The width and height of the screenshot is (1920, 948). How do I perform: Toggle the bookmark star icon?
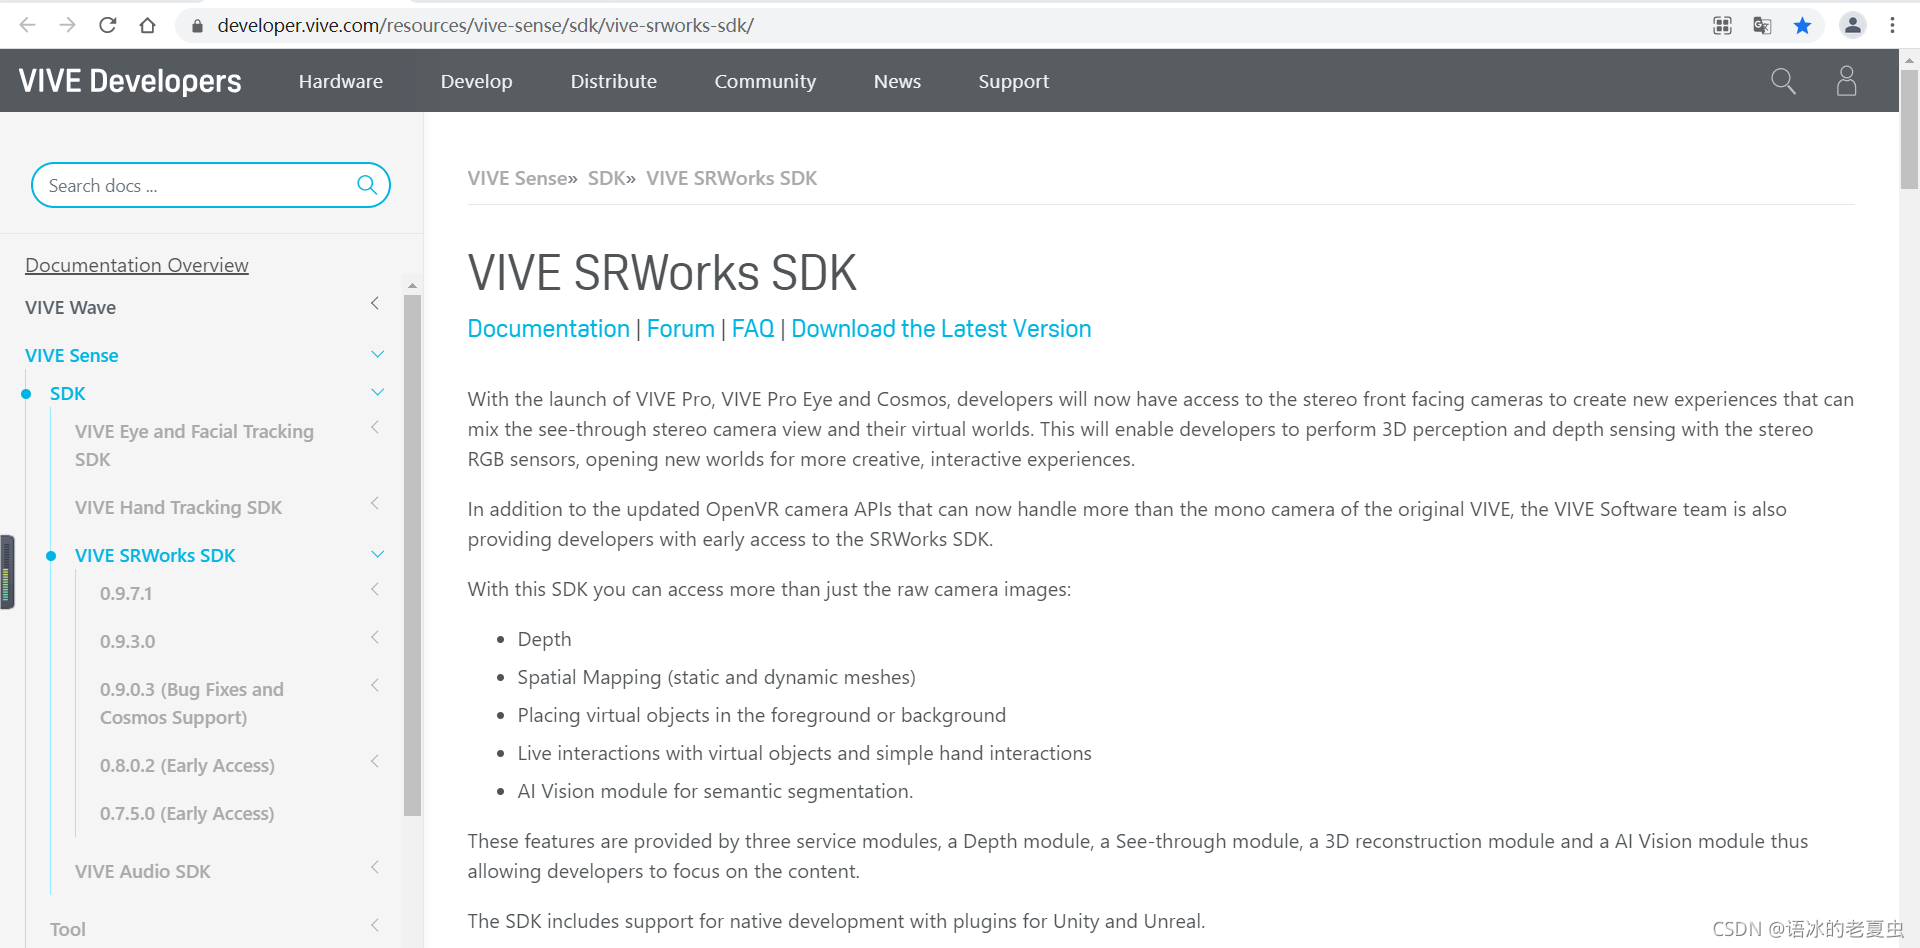tap(1802, 26)
